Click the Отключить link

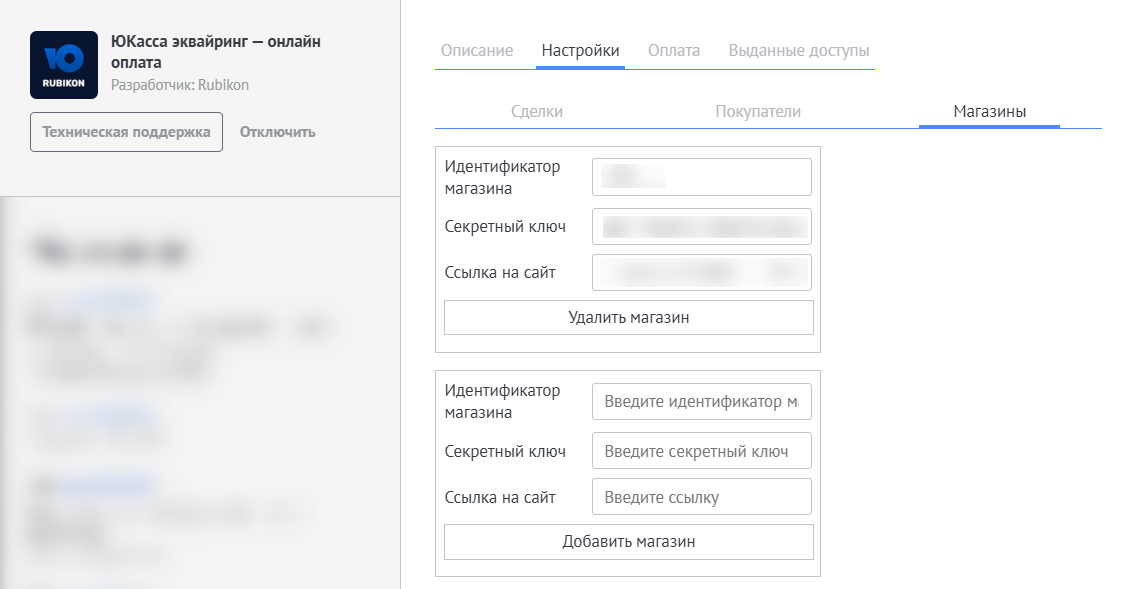pyautogui.click(x=277, y=132)
